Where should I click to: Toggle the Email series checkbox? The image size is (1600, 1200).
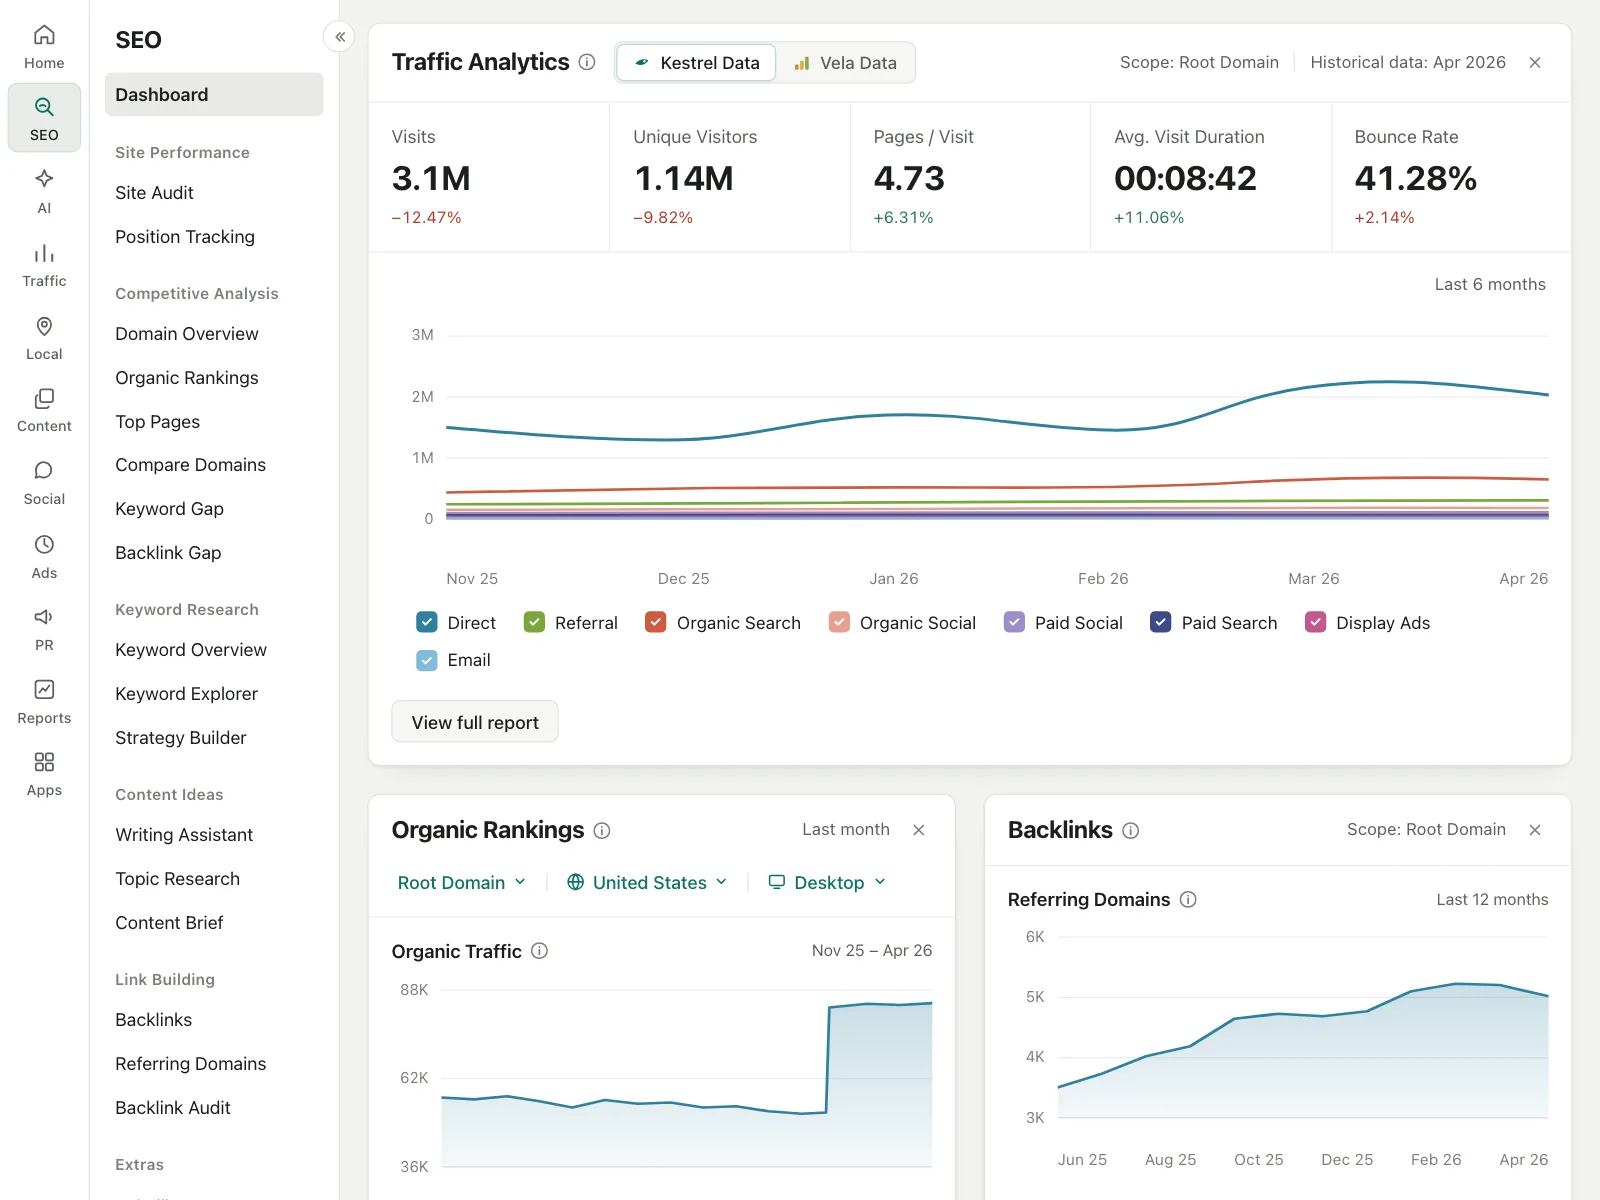pos(427,660)
